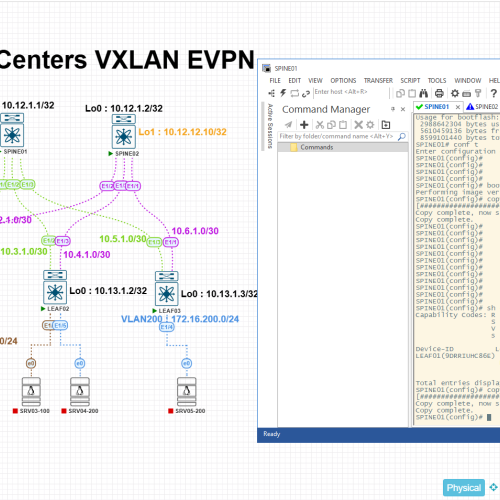Screen dimensions: 500x500
Task: Open the SCRIPT menu
Action: [x=410, y=81]
